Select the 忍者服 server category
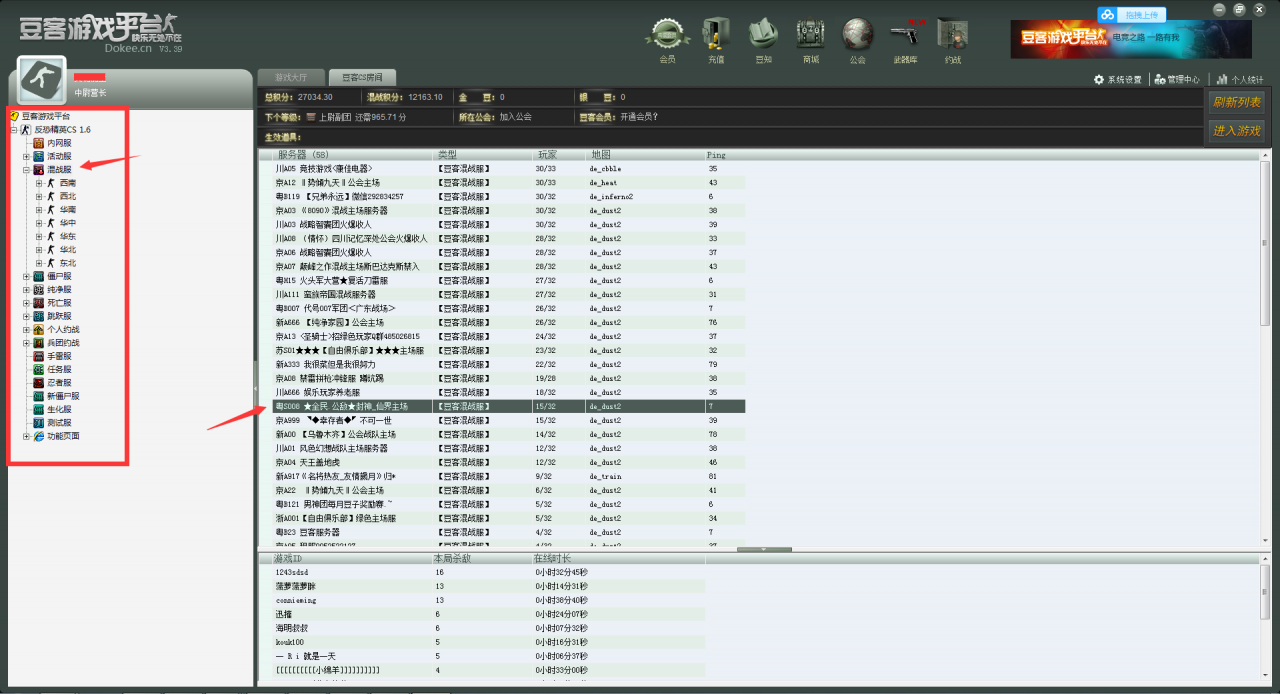1280x694 pixels. pos(57,383)
